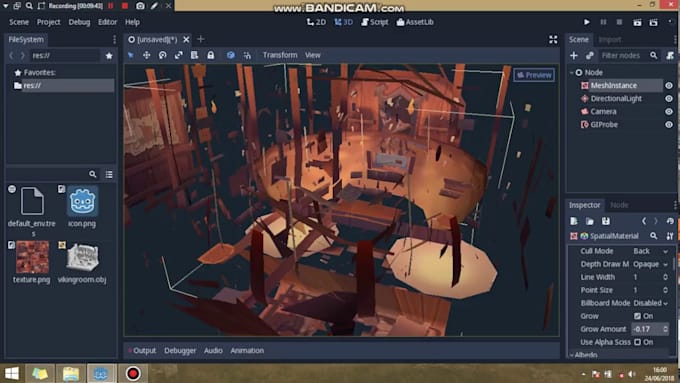Toggle the local space cube icon
Image resolution: width=680 pixels, height=383 pixels.
[x=231, y=55]
